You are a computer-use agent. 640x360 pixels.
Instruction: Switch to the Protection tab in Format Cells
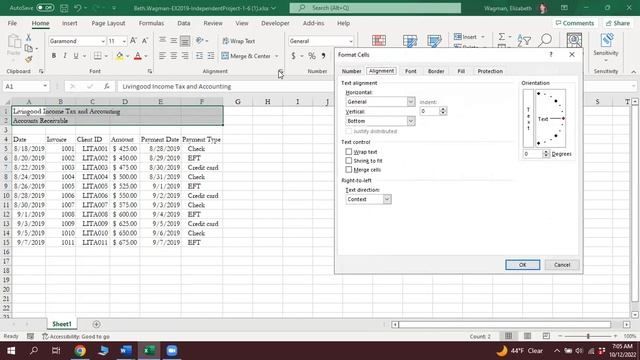click(490, 71)
